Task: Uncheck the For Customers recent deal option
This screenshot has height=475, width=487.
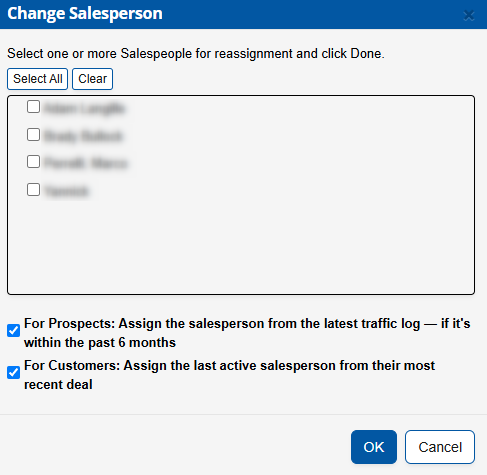Action: coord(14,373)
